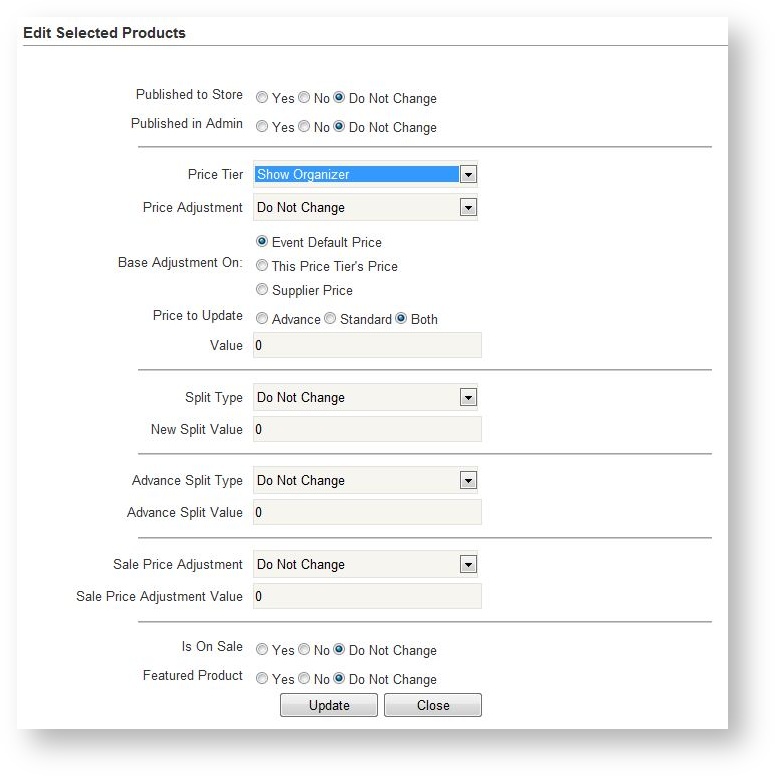776x777 pixels.
Task: Choose No for Published in Admin
Action: 304,127
